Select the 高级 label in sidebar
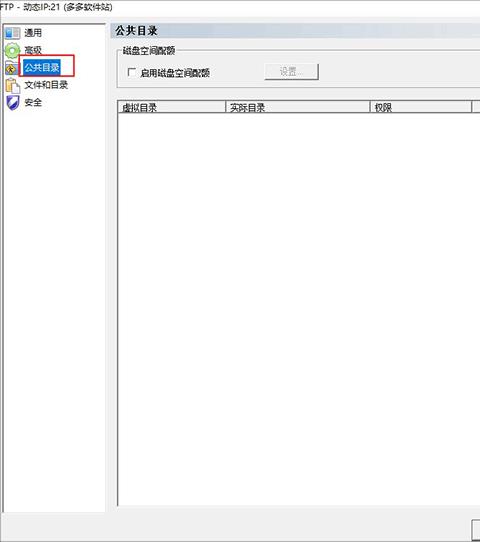 click(x=33, y=50)
